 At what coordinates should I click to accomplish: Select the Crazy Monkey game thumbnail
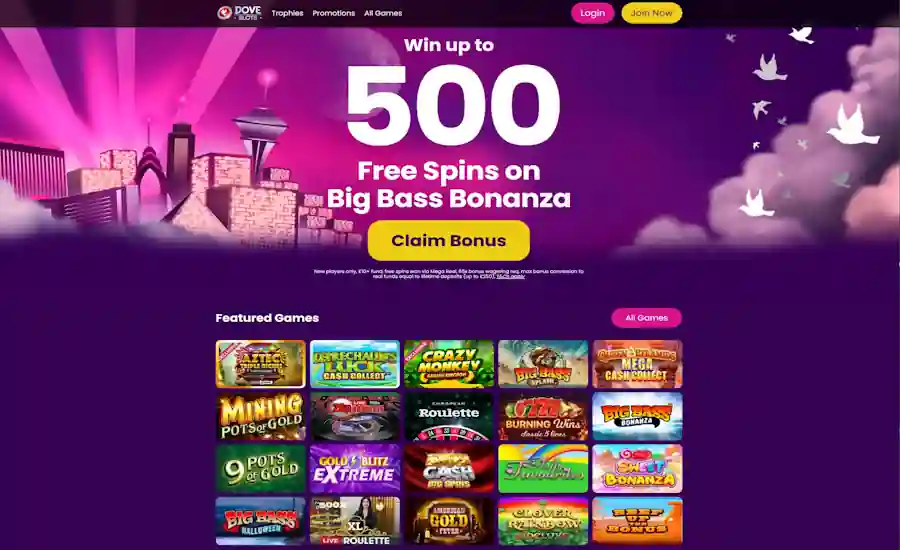[x=449, y=364]
